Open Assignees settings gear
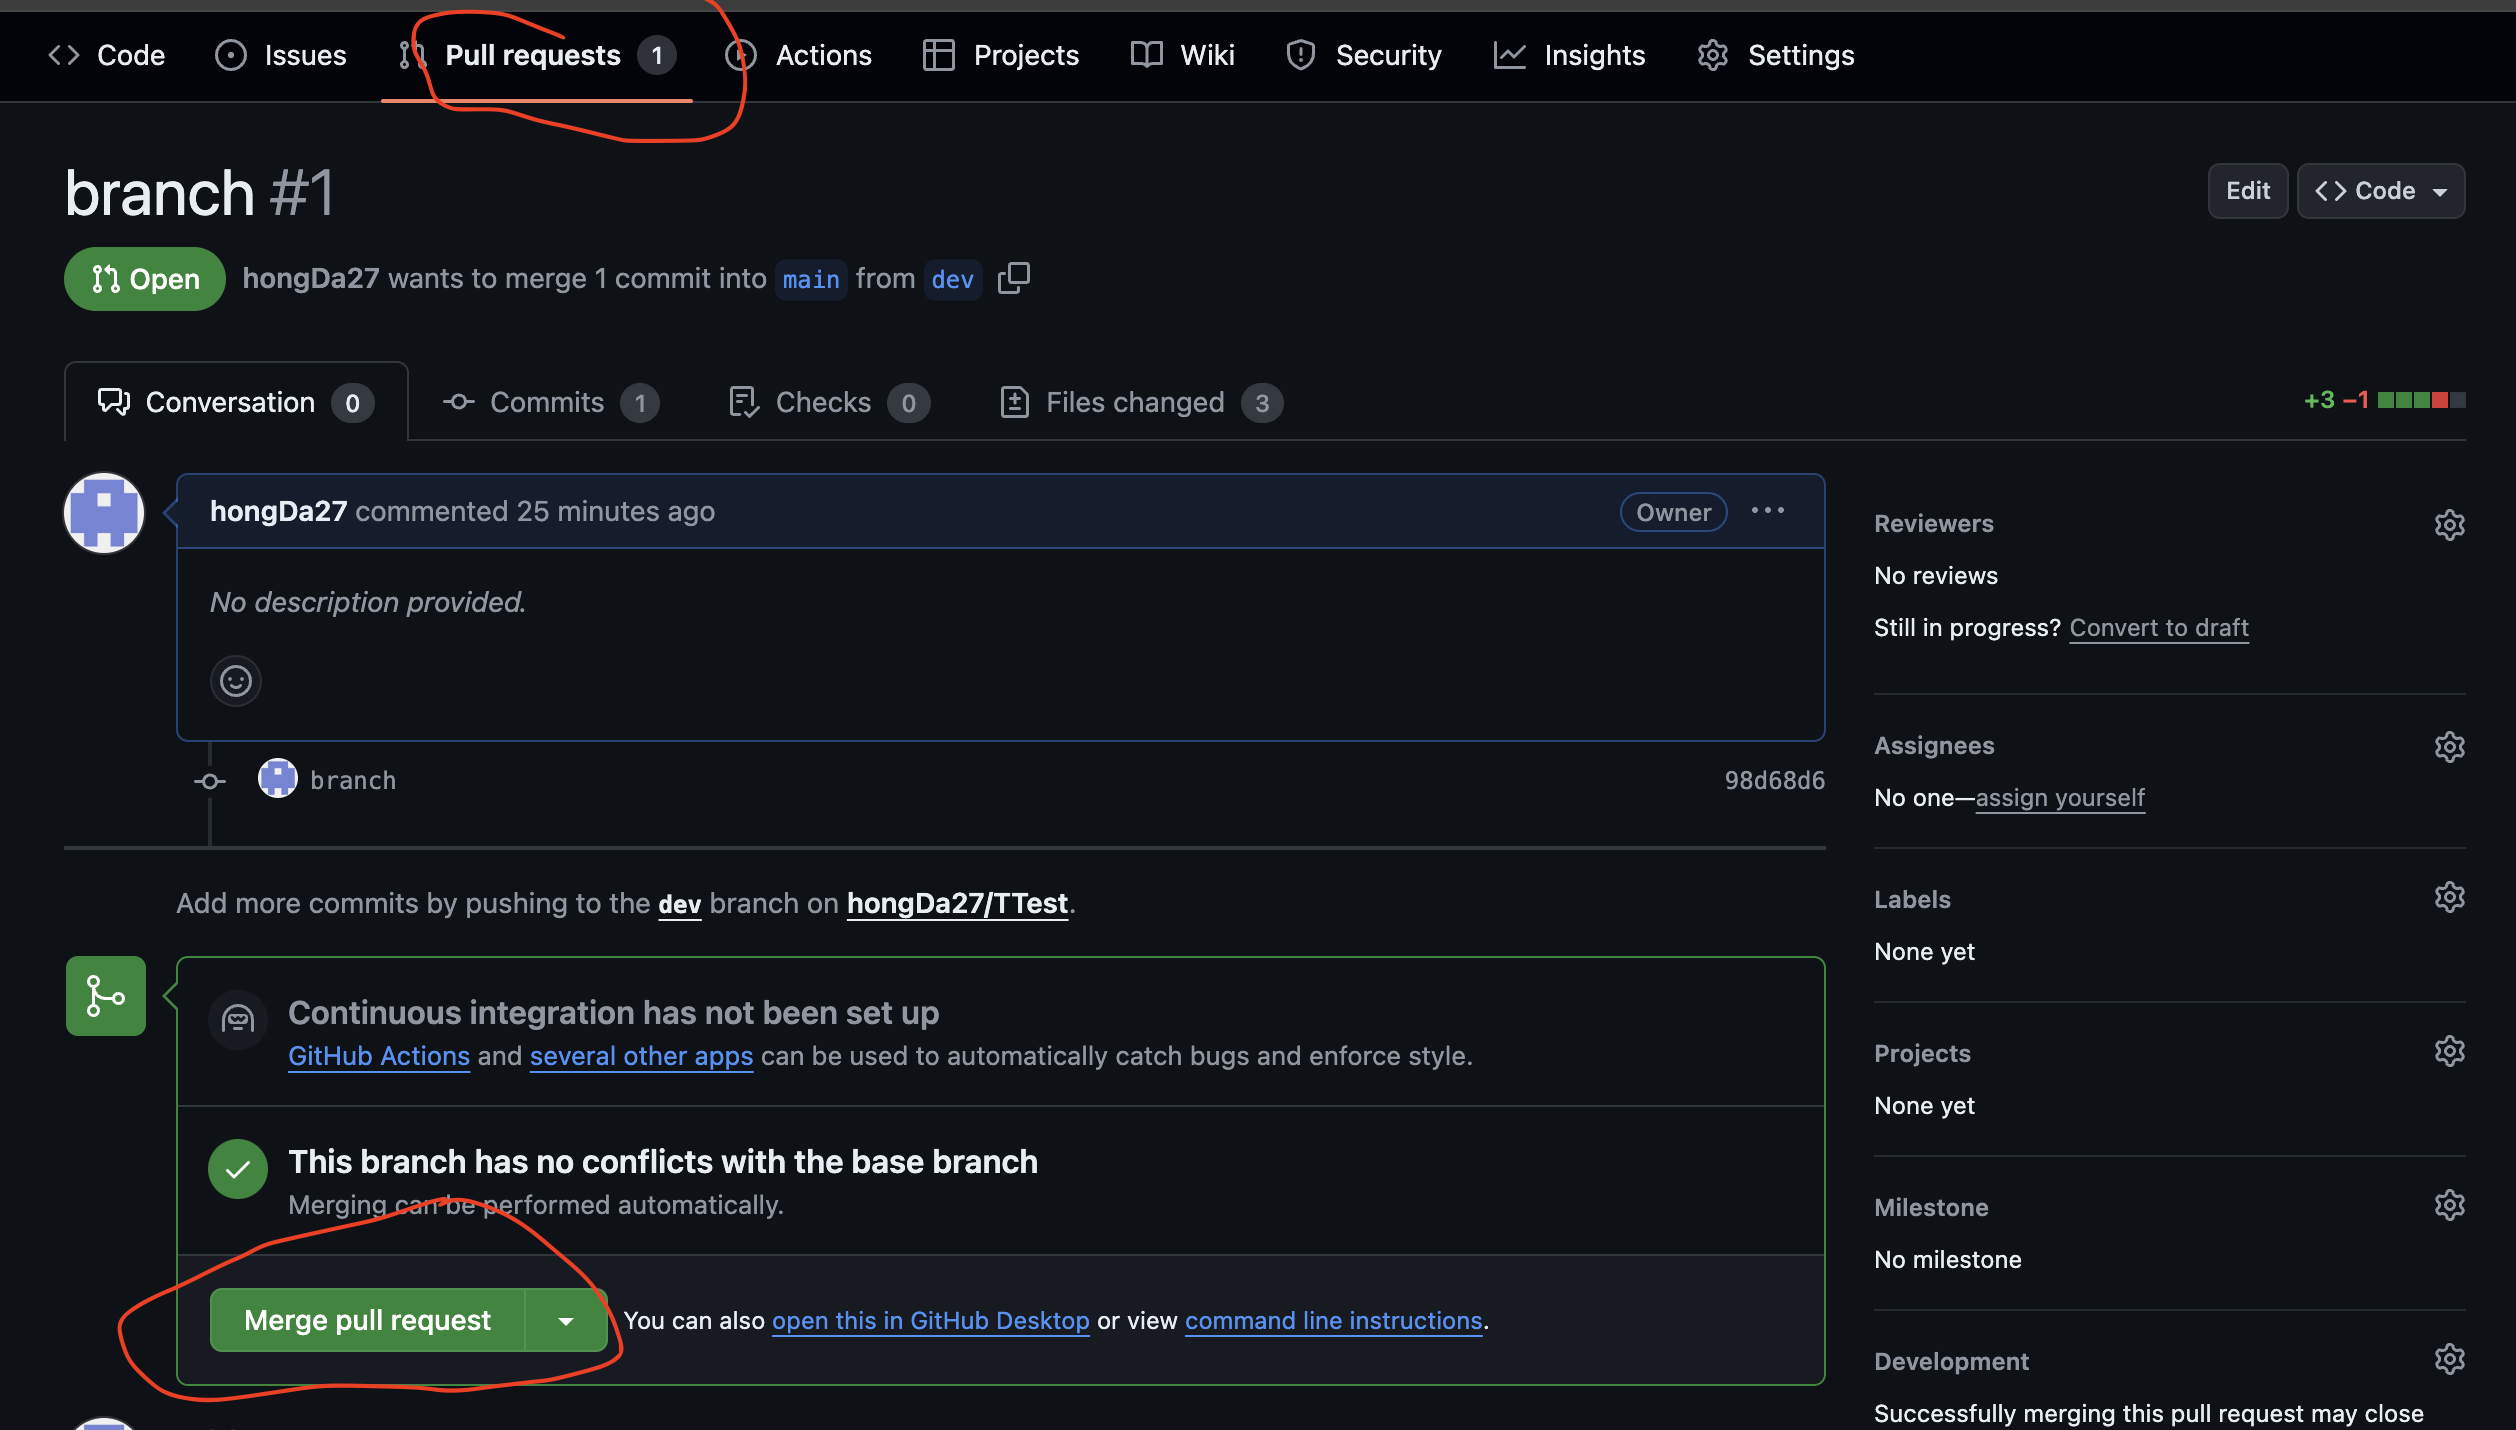 (x=2449, y=746)
